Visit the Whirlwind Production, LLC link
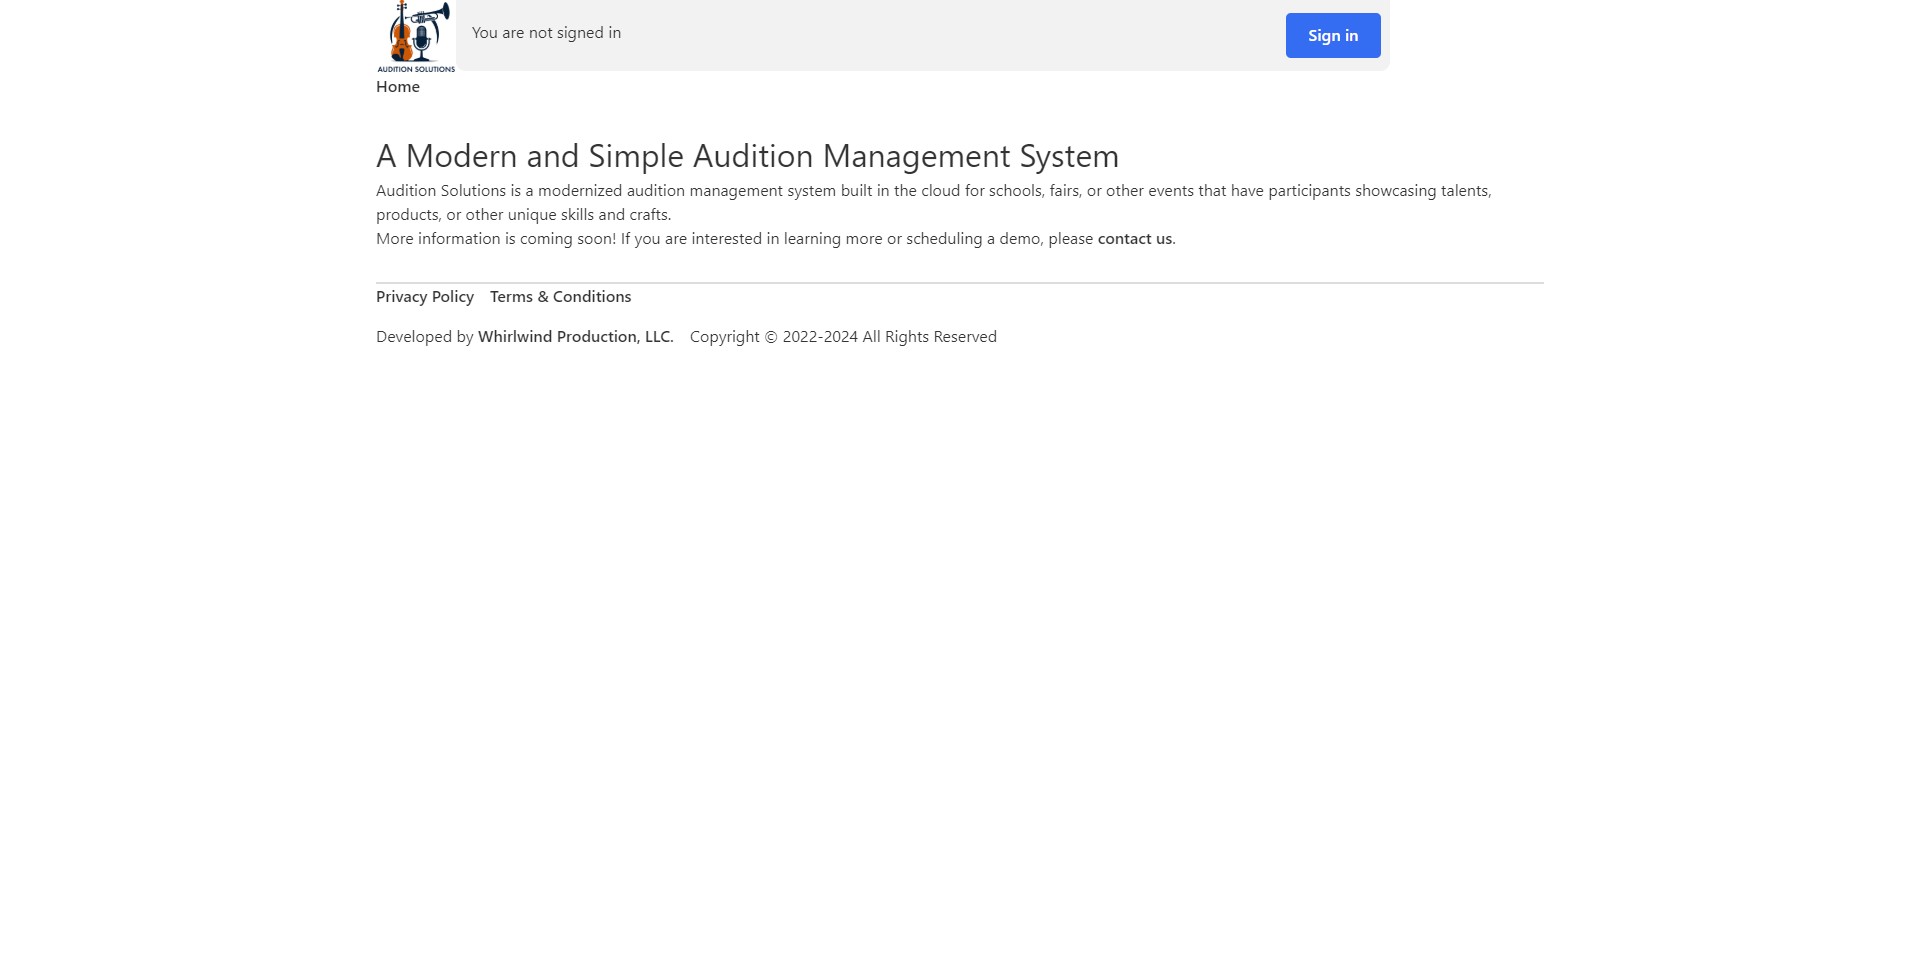Viewport: 1917px width, 963px height. [575, 337]
